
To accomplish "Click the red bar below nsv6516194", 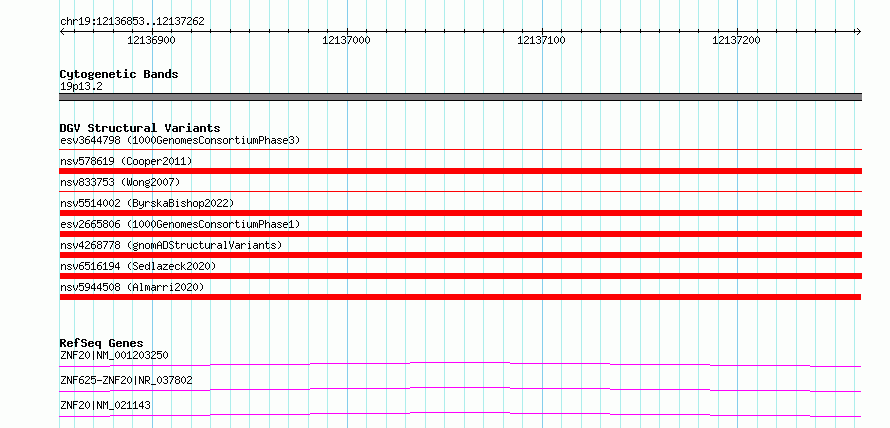I will (460, 276).
